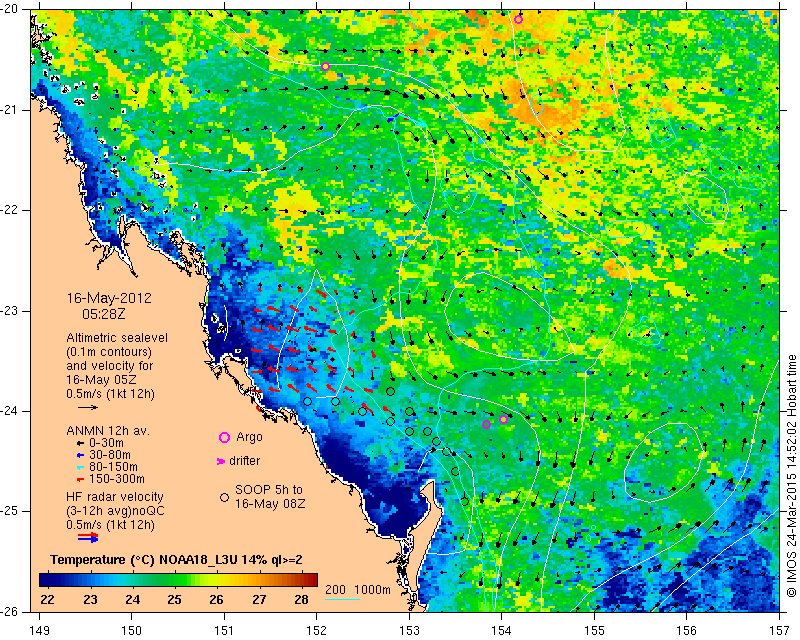
Task: Click the '0-30m' depth range label
Action: pyautogui.click(x=106, y=442)
